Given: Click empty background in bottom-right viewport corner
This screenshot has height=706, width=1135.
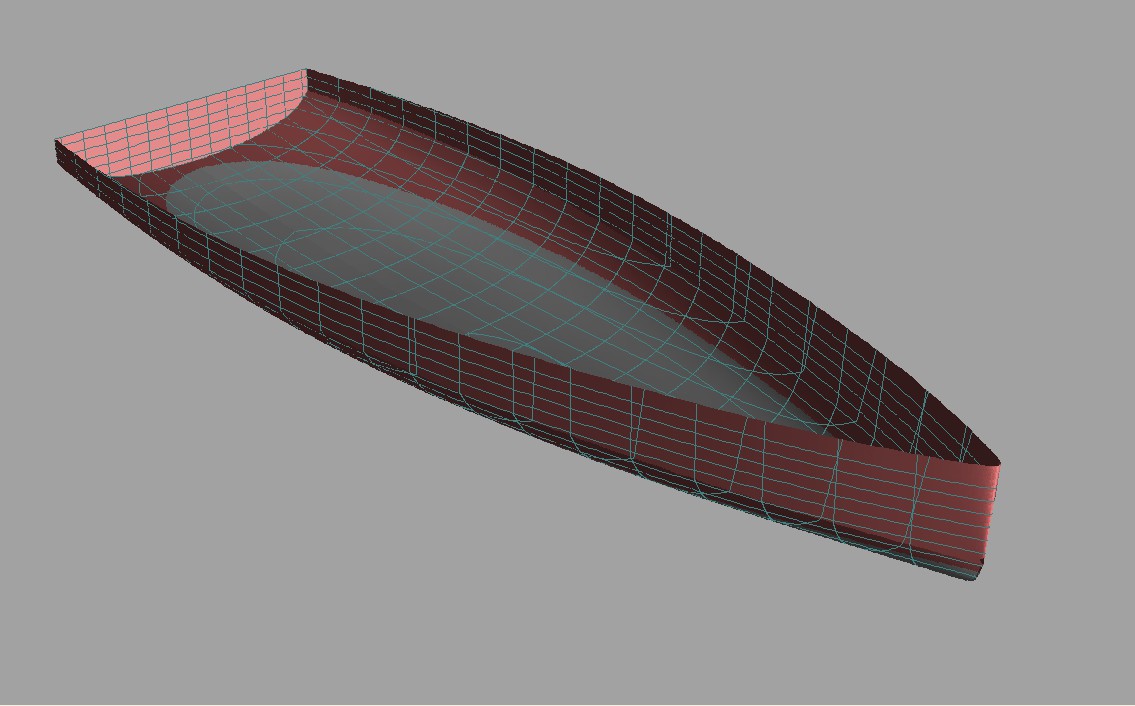Looking at the screenshot, I should (1100, 680).
